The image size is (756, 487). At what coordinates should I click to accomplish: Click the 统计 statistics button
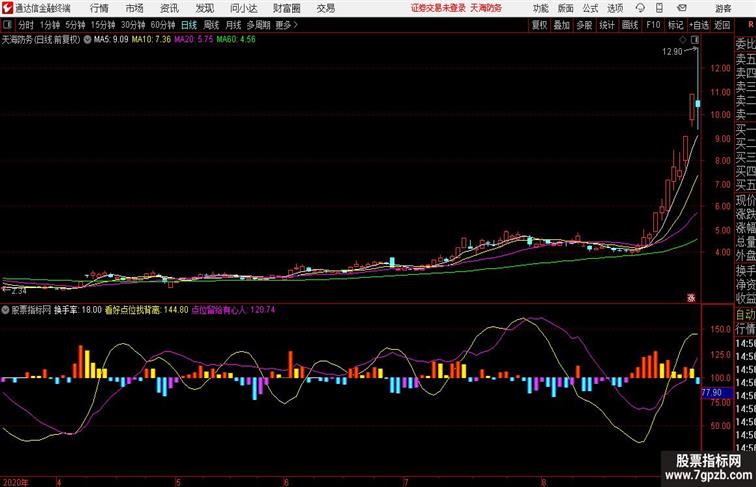coord(607,25)
